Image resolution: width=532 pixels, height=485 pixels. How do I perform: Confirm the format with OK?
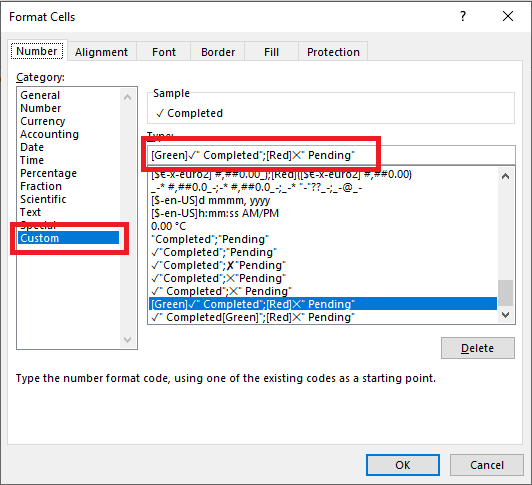tap(403, 465)
